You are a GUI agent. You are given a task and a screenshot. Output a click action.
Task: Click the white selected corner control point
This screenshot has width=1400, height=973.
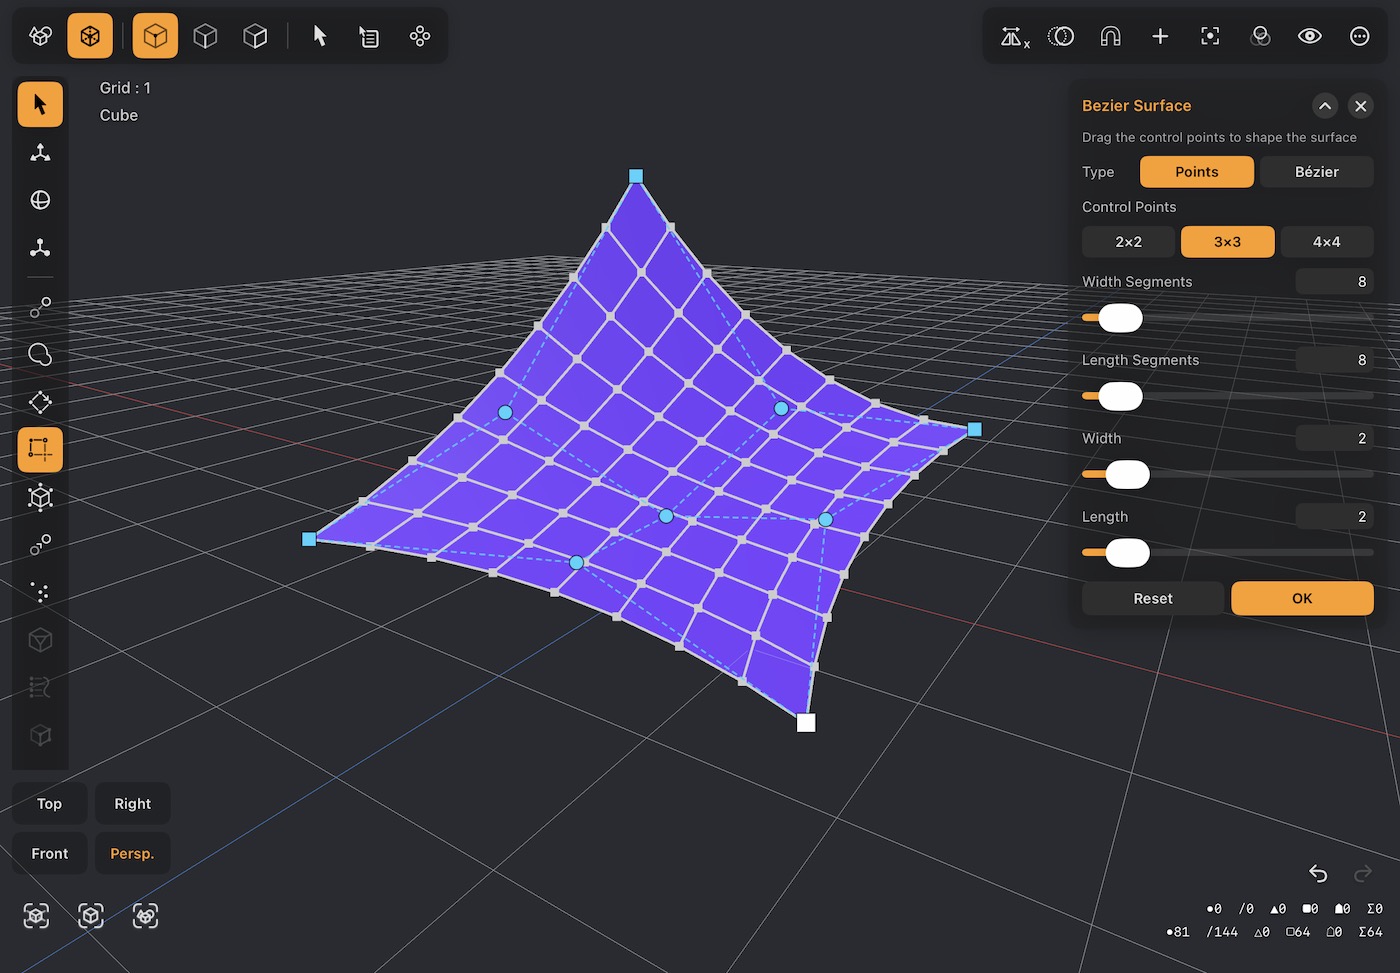tap(806, 722)
